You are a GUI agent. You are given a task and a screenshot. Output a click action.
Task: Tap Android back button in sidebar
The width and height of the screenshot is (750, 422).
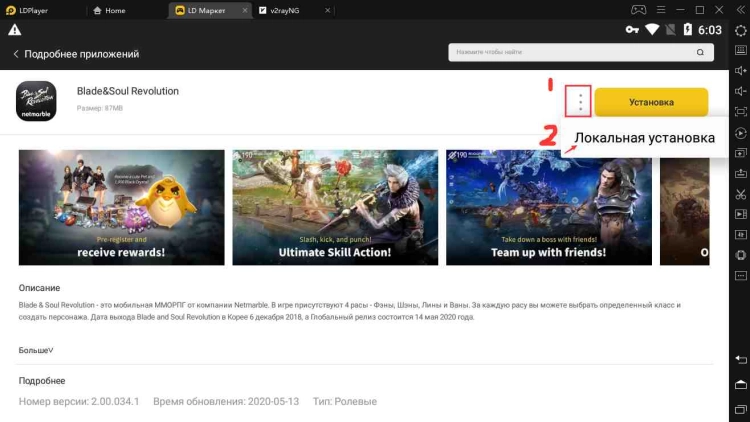pos(740,360)
